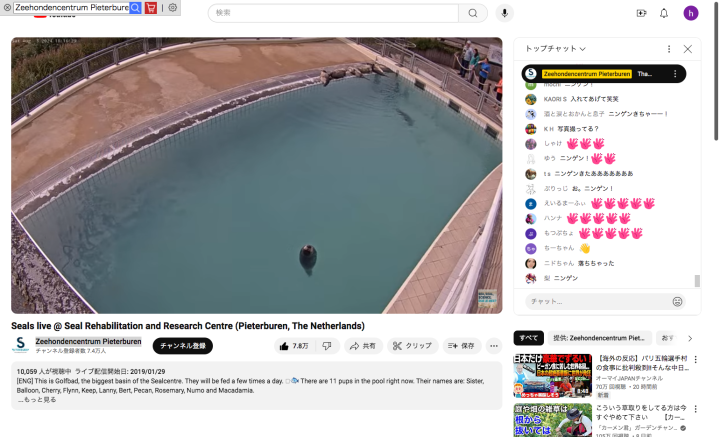Create a clip with the scissors button
Viewport: 720px width, 437px height.
tap(412, 346)
